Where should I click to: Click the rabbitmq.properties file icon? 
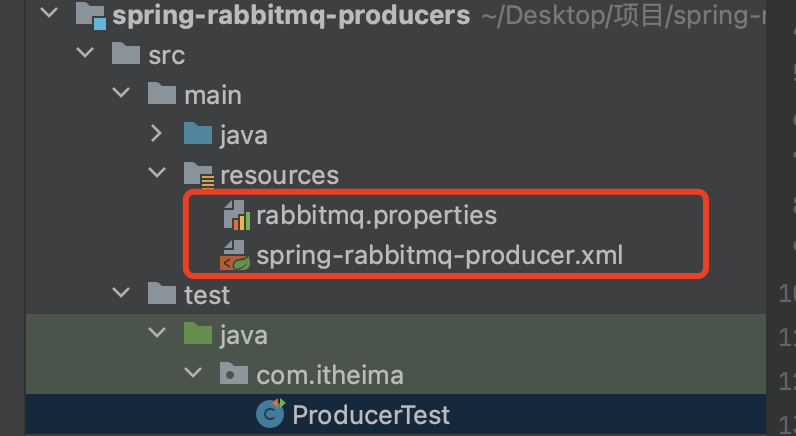click(235, 215)
